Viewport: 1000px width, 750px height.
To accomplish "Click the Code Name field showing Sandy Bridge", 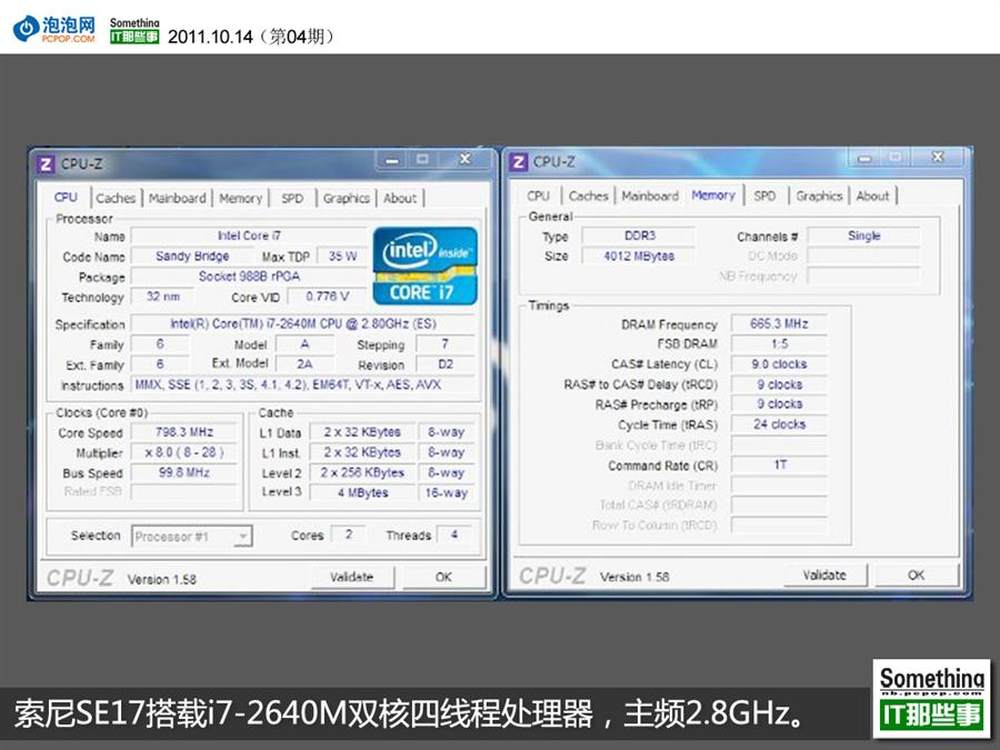I will [x=192, y=256].
